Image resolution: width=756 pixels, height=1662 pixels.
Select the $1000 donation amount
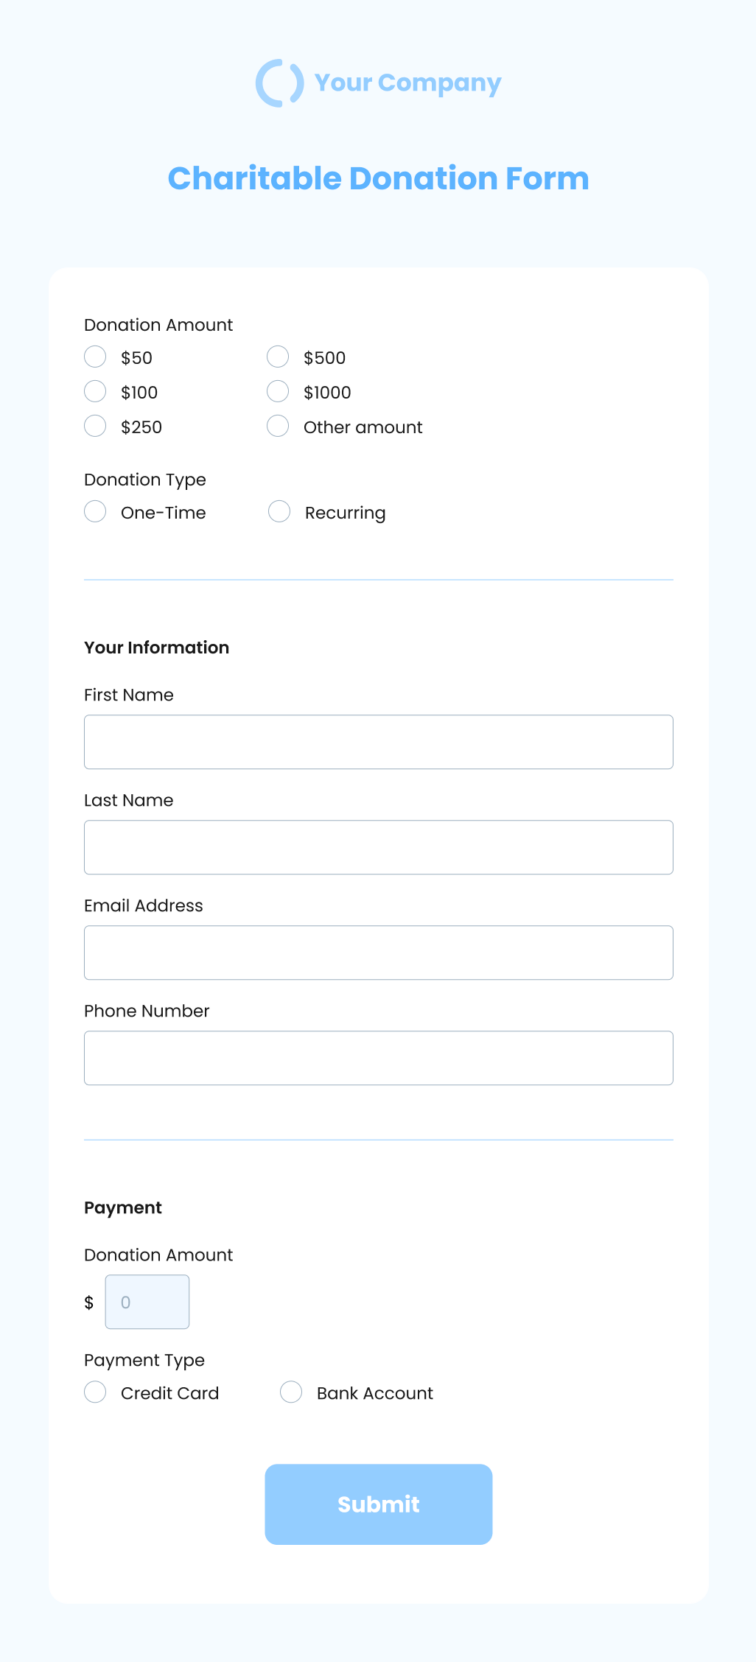tap(278, 391)
